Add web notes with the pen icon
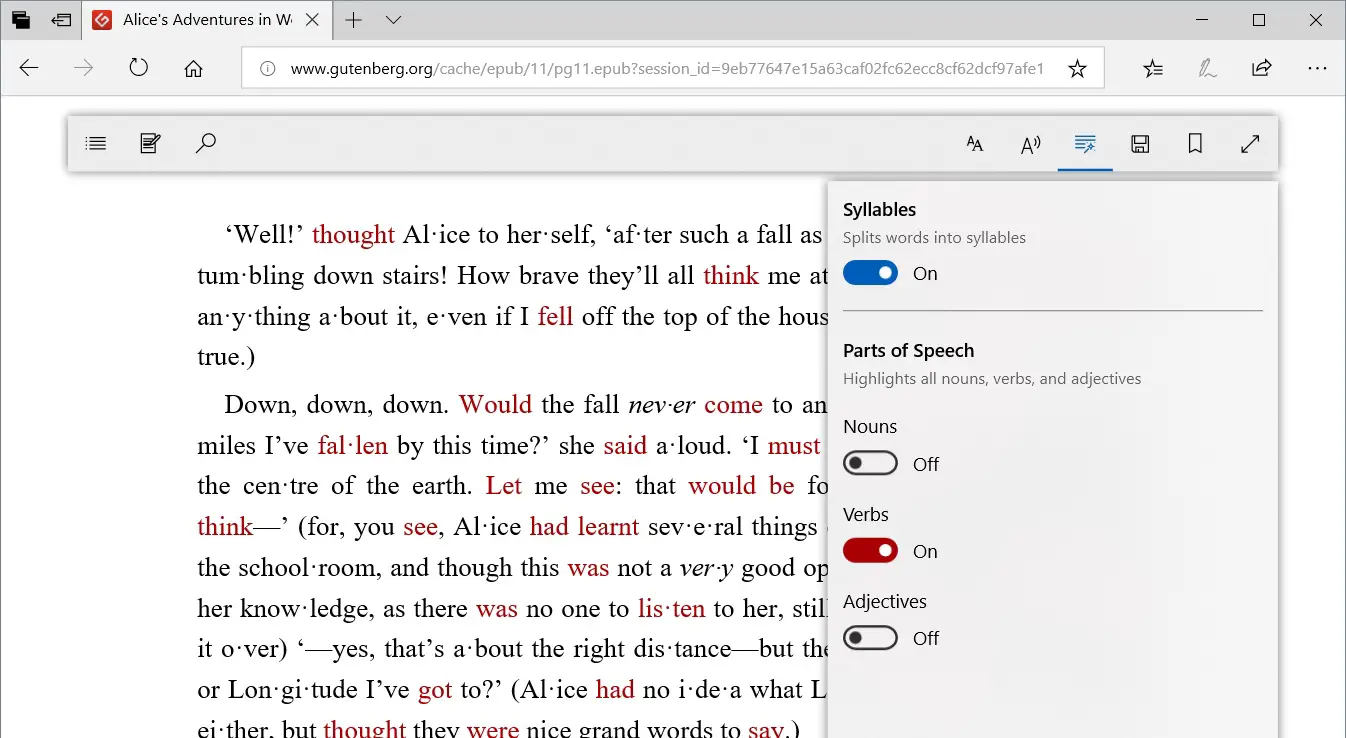Image resolution: width=1346 pixels, height=738 pixels. 1208,68
